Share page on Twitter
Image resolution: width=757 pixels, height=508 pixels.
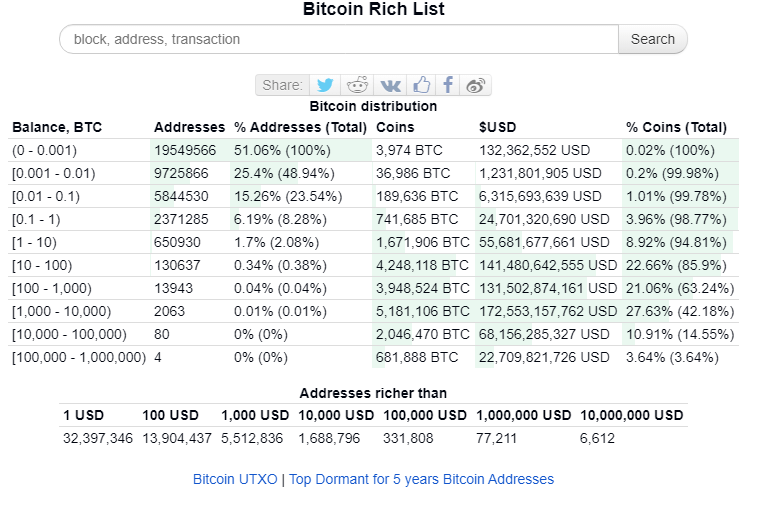click(325, 85)
